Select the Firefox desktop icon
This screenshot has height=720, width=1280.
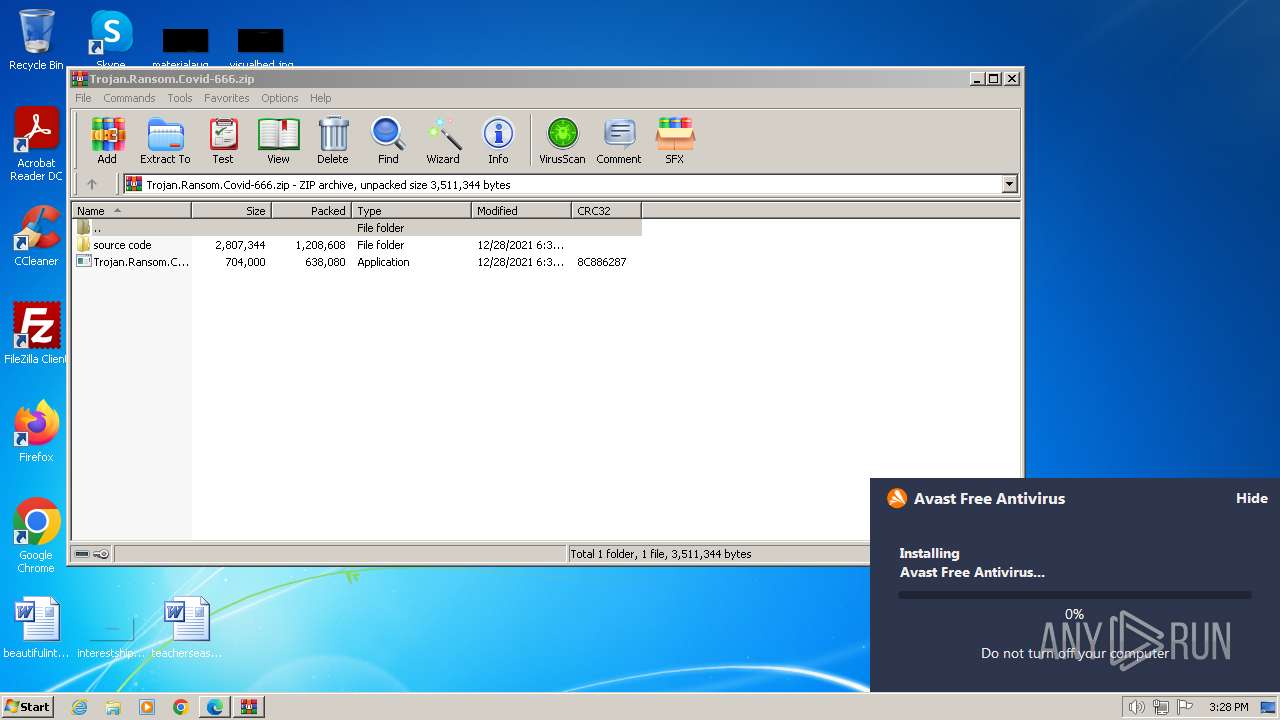36,432
